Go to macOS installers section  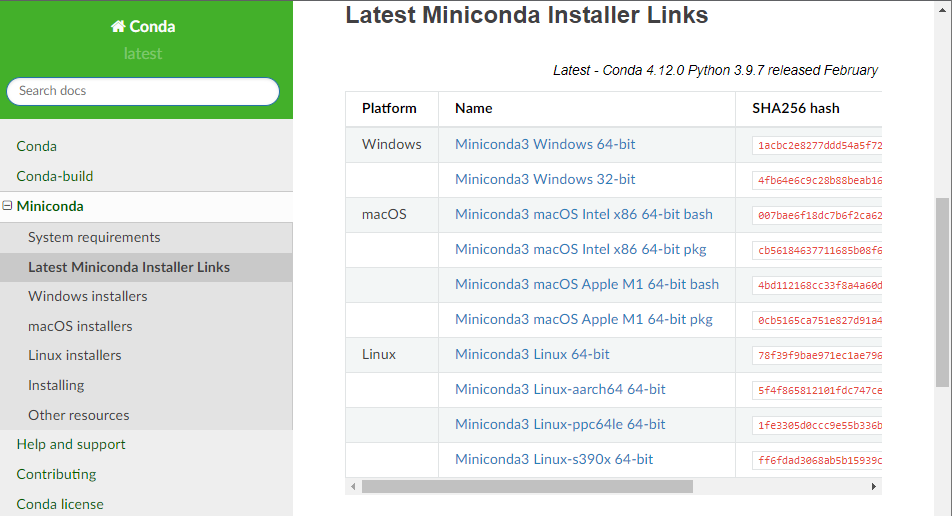click(80, 326)
